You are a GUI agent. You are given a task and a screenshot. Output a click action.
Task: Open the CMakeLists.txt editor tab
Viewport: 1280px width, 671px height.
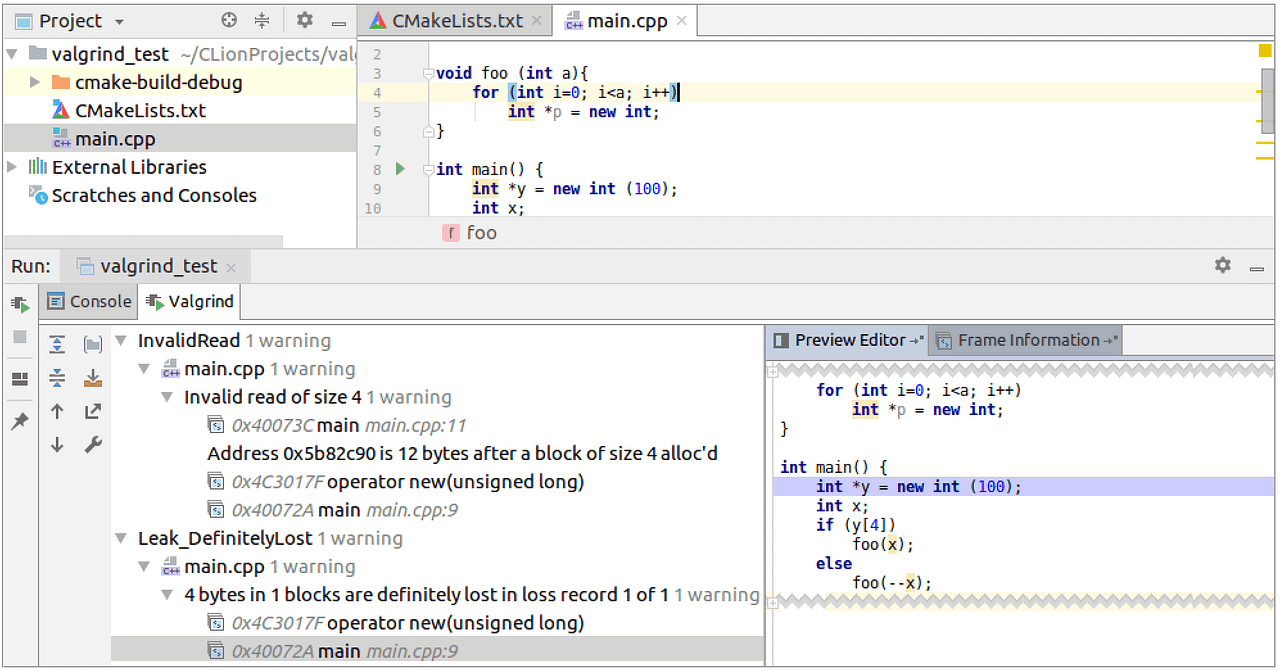tap(453, 19)
